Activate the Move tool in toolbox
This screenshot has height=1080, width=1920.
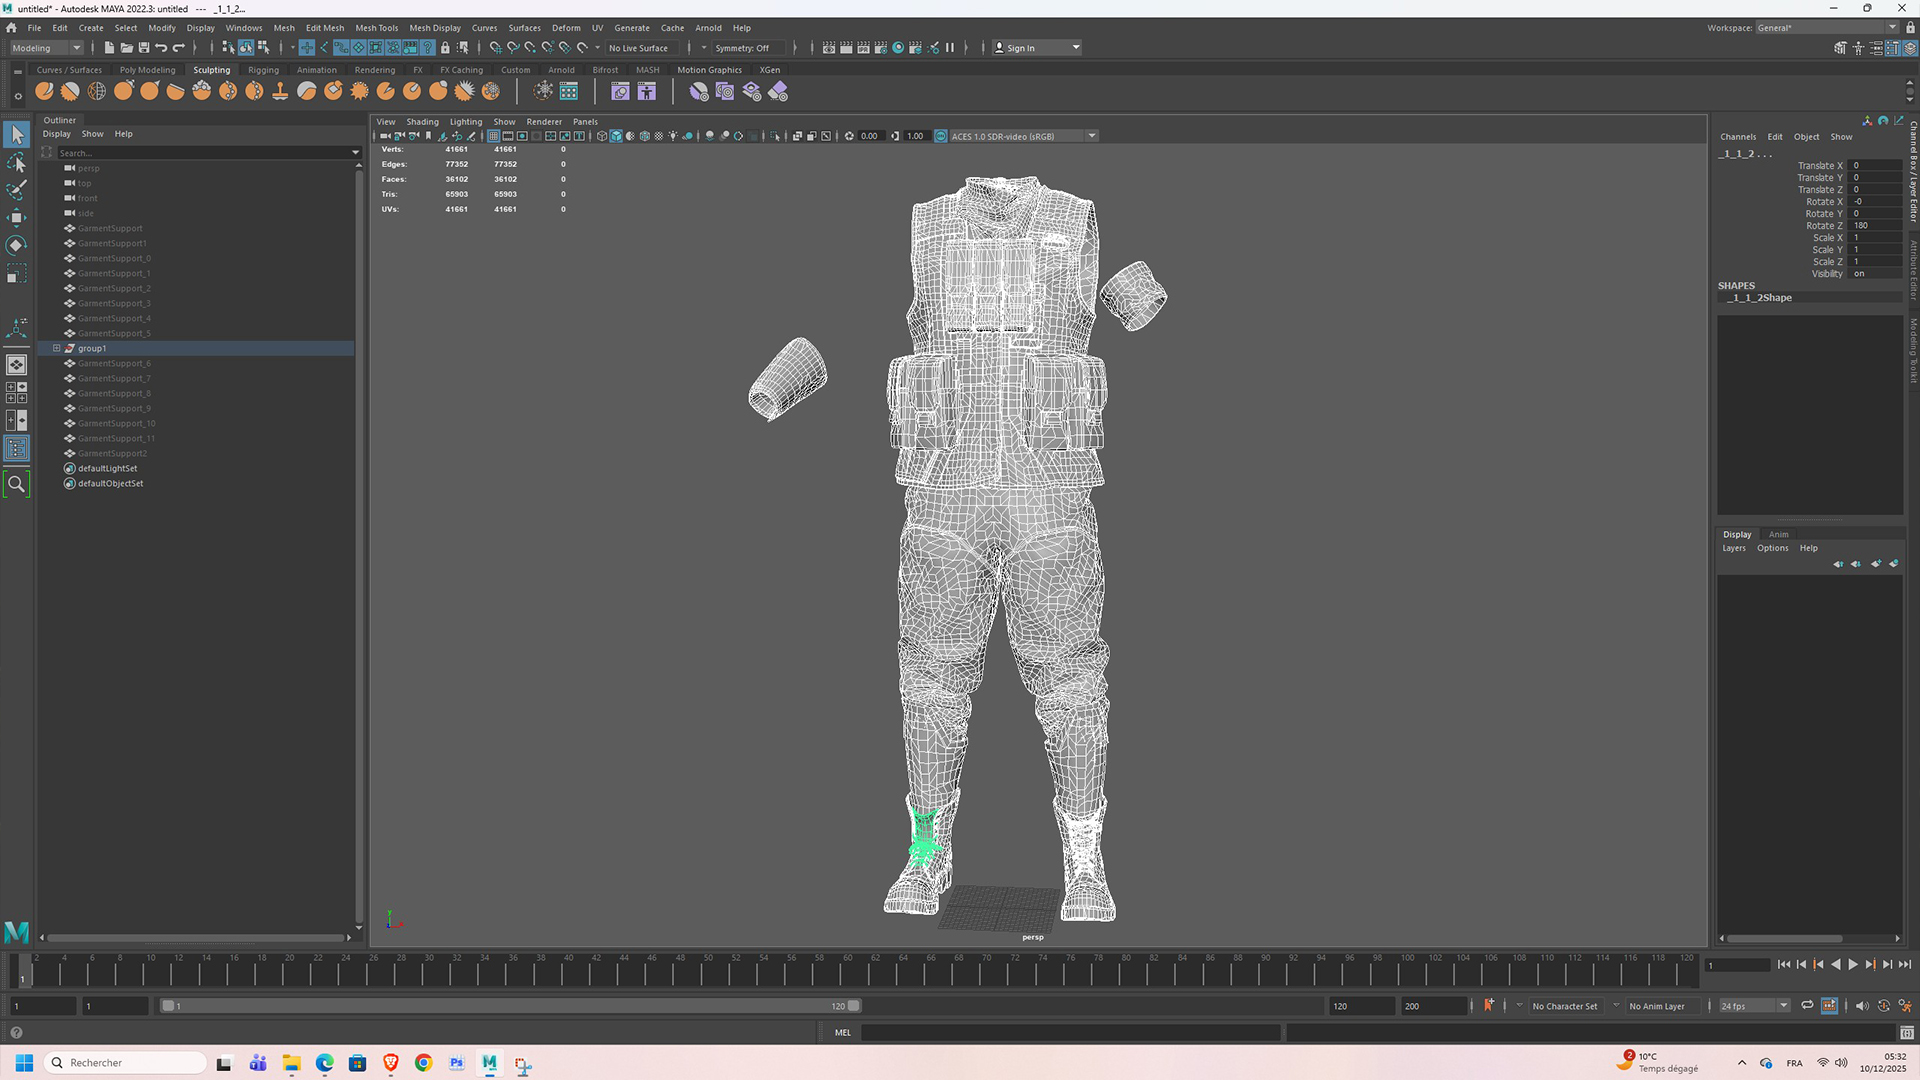click(x=16, y=217)
